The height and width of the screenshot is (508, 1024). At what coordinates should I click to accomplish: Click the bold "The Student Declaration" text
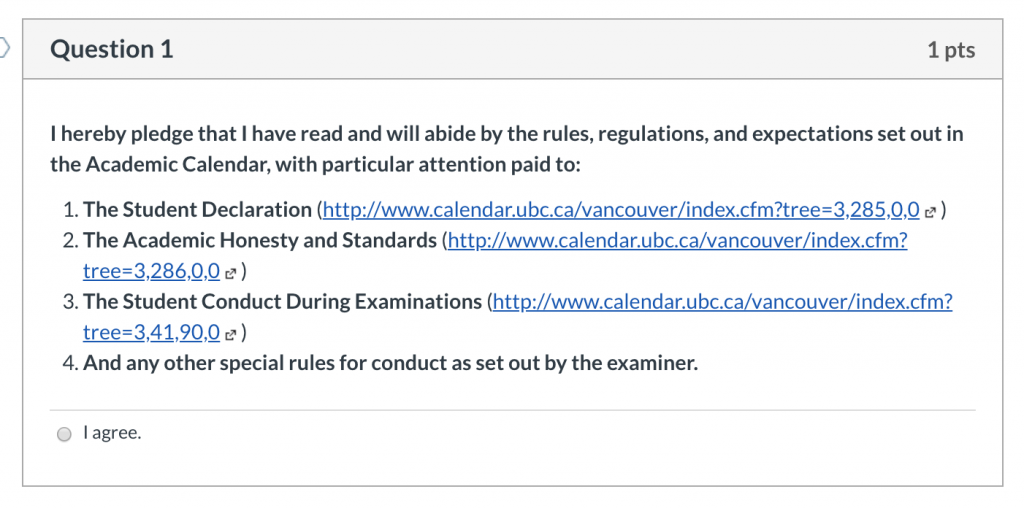tap(197, 210)
